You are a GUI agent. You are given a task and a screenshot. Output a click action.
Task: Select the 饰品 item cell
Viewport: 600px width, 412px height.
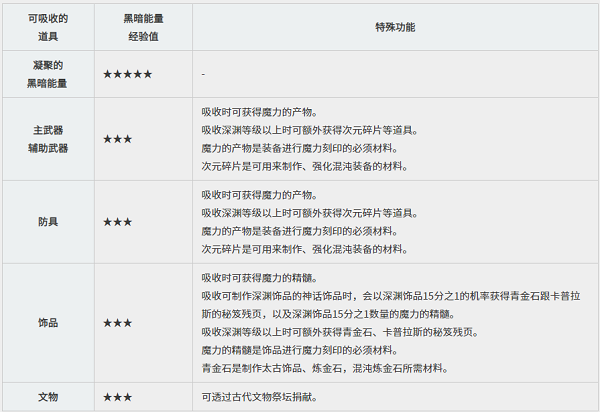tap(48, 323)
